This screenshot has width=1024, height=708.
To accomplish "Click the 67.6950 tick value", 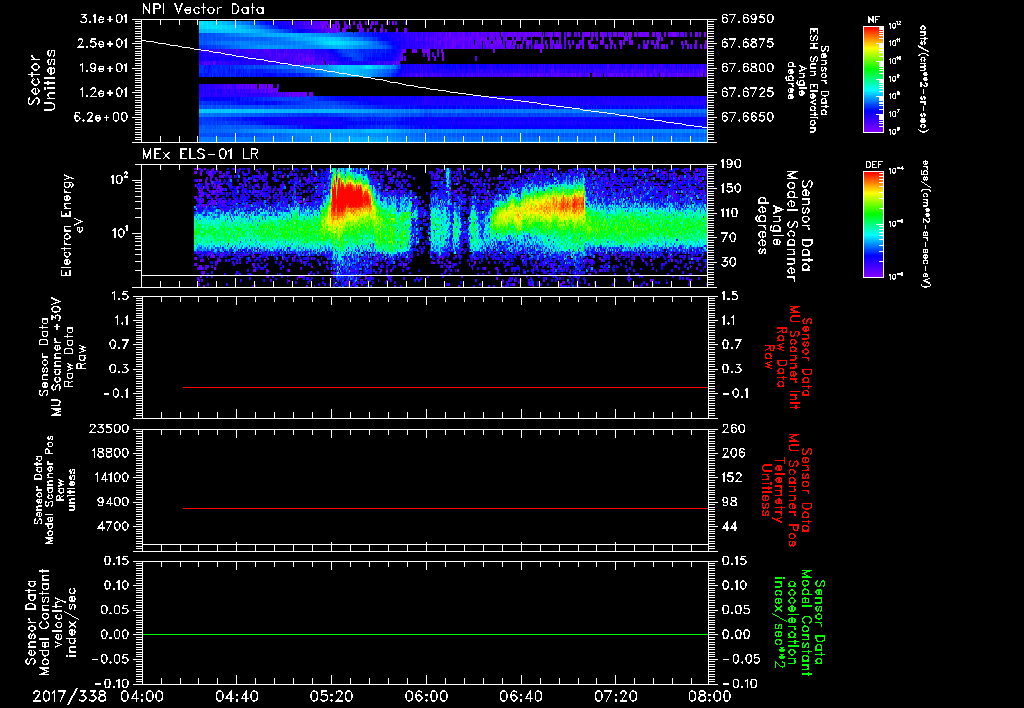I will coord(748,18).
